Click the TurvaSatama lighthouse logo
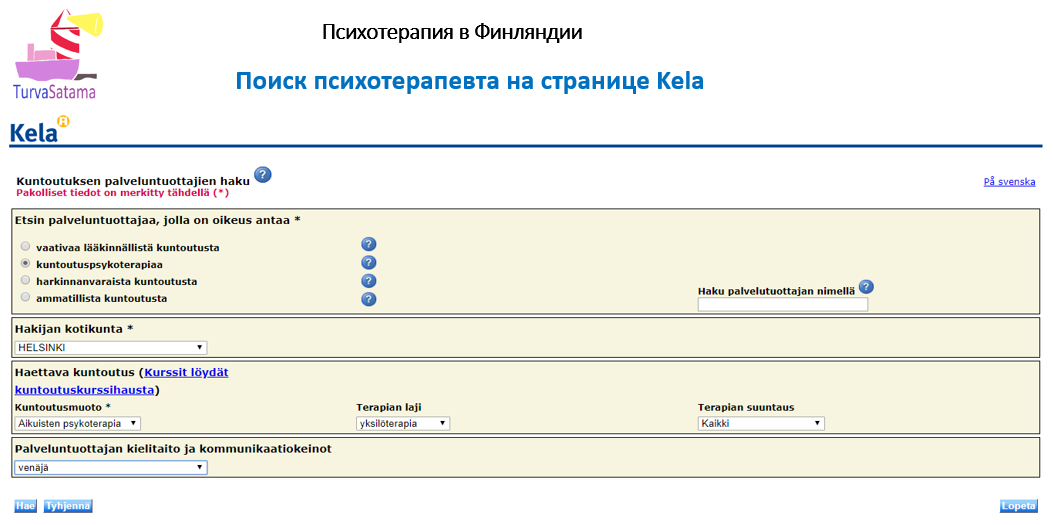 pos(58,54)
